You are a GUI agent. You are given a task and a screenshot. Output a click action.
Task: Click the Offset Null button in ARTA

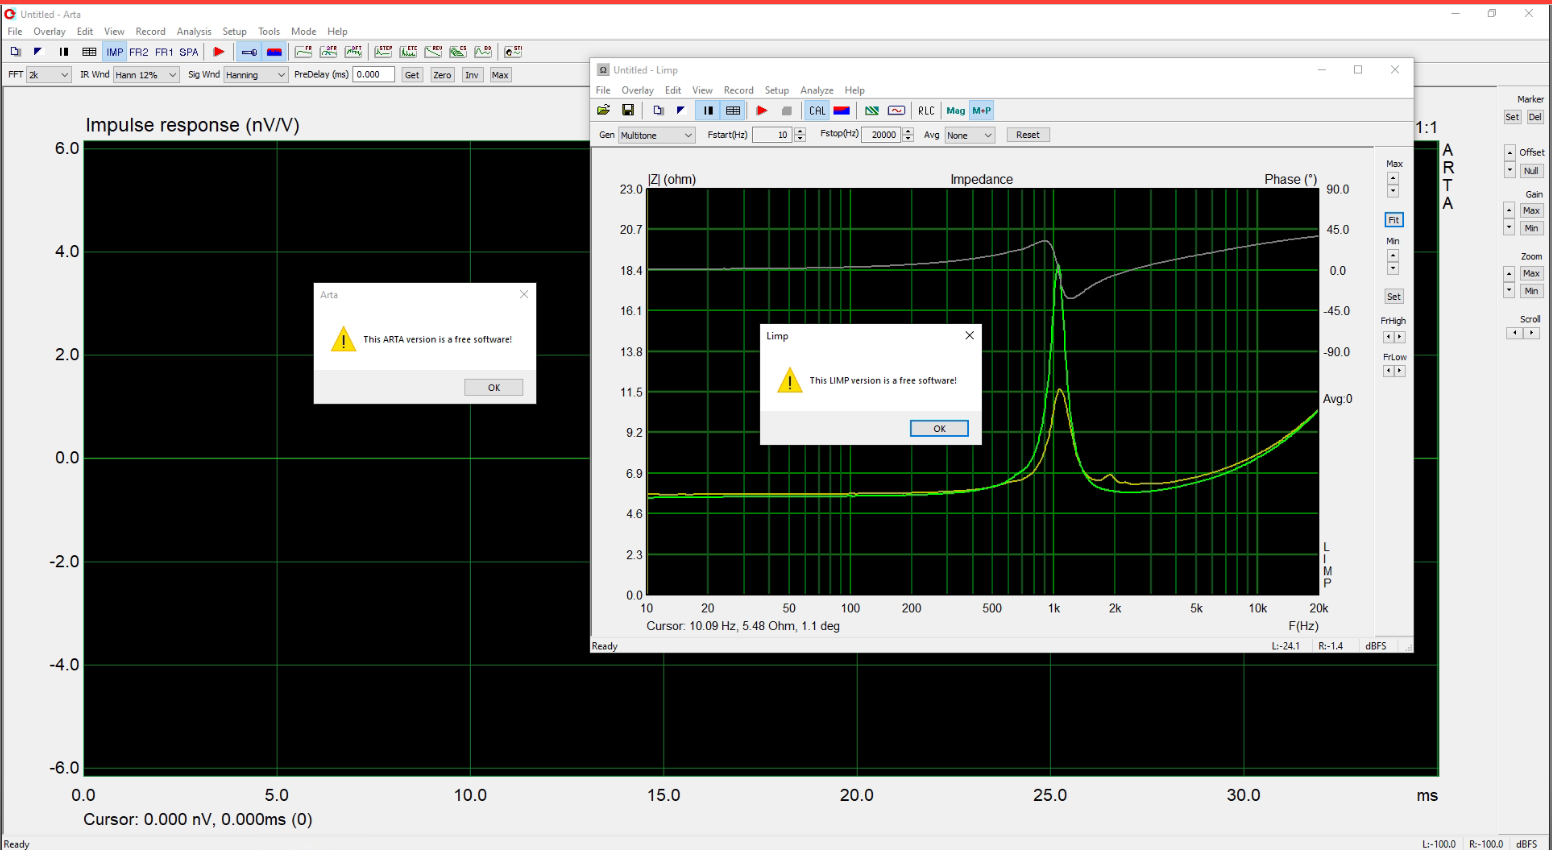1531,171
